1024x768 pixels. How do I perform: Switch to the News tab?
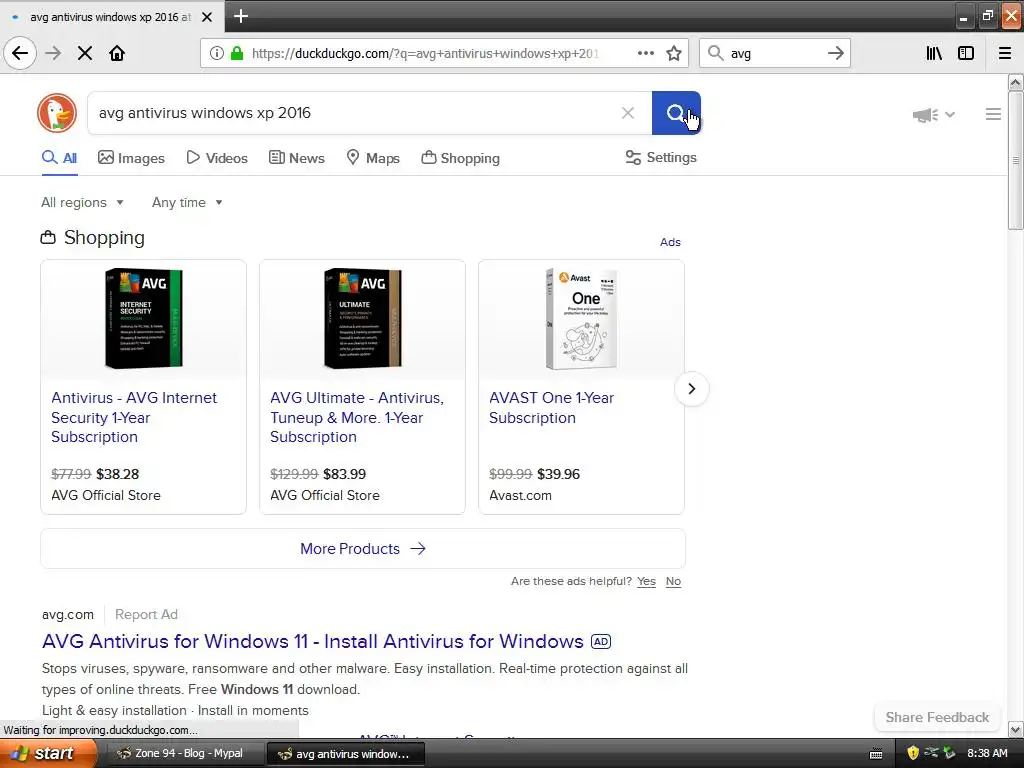point(296,158)
